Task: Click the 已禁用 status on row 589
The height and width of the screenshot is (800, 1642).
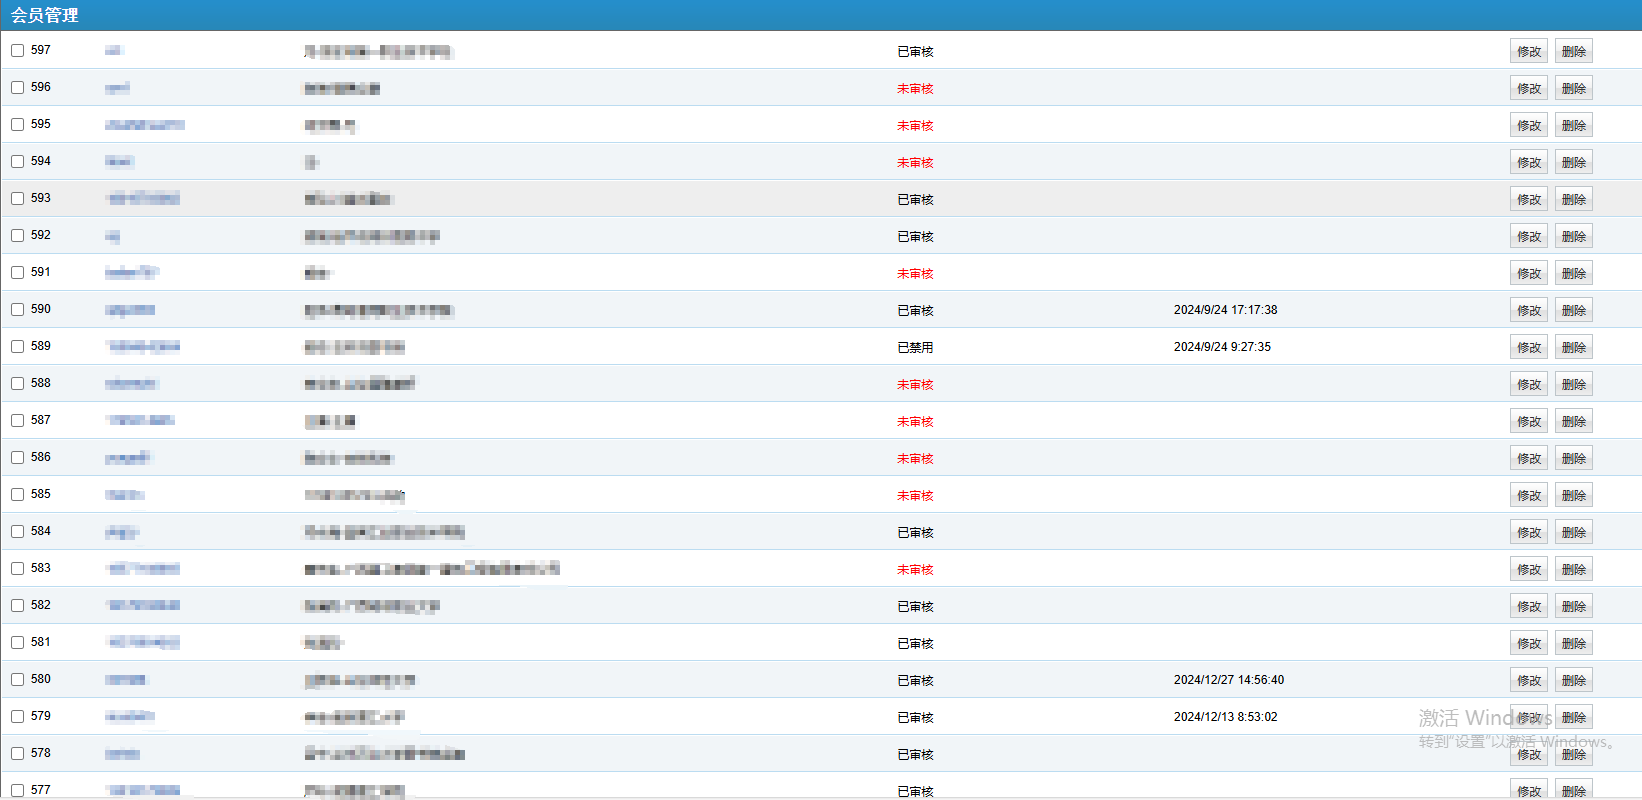Action: (914, 348)
